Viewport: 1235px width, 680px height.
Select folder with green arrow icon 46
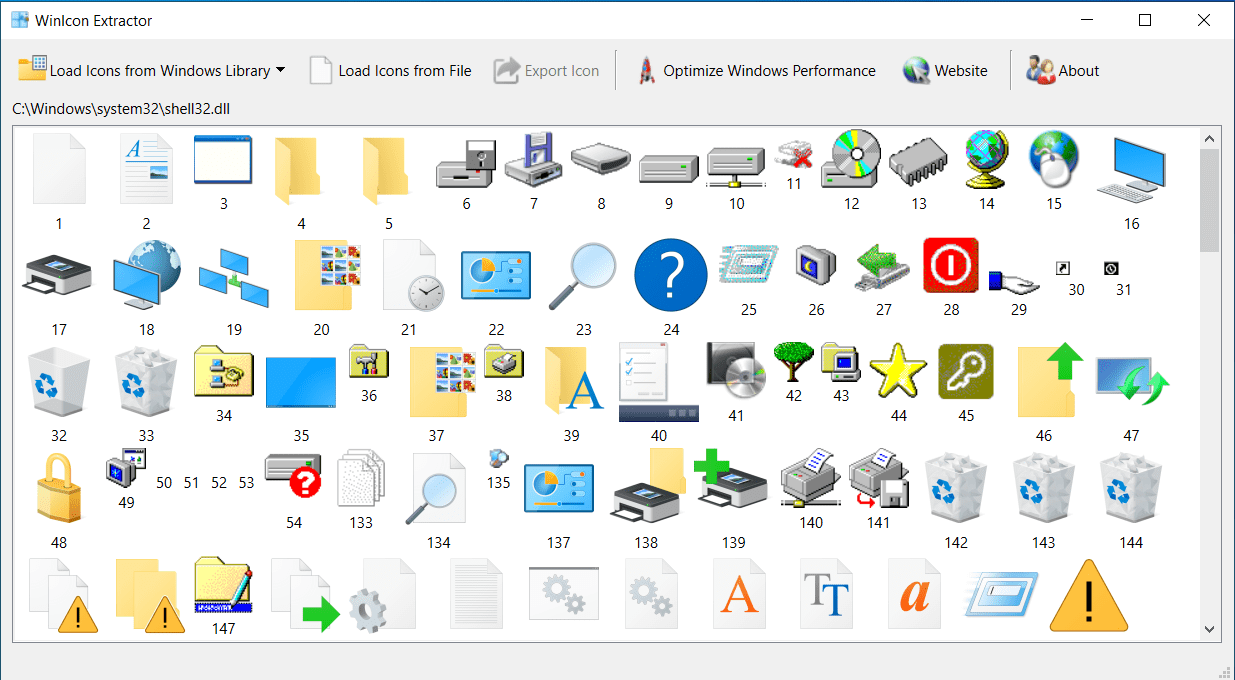coord(1048,381)
